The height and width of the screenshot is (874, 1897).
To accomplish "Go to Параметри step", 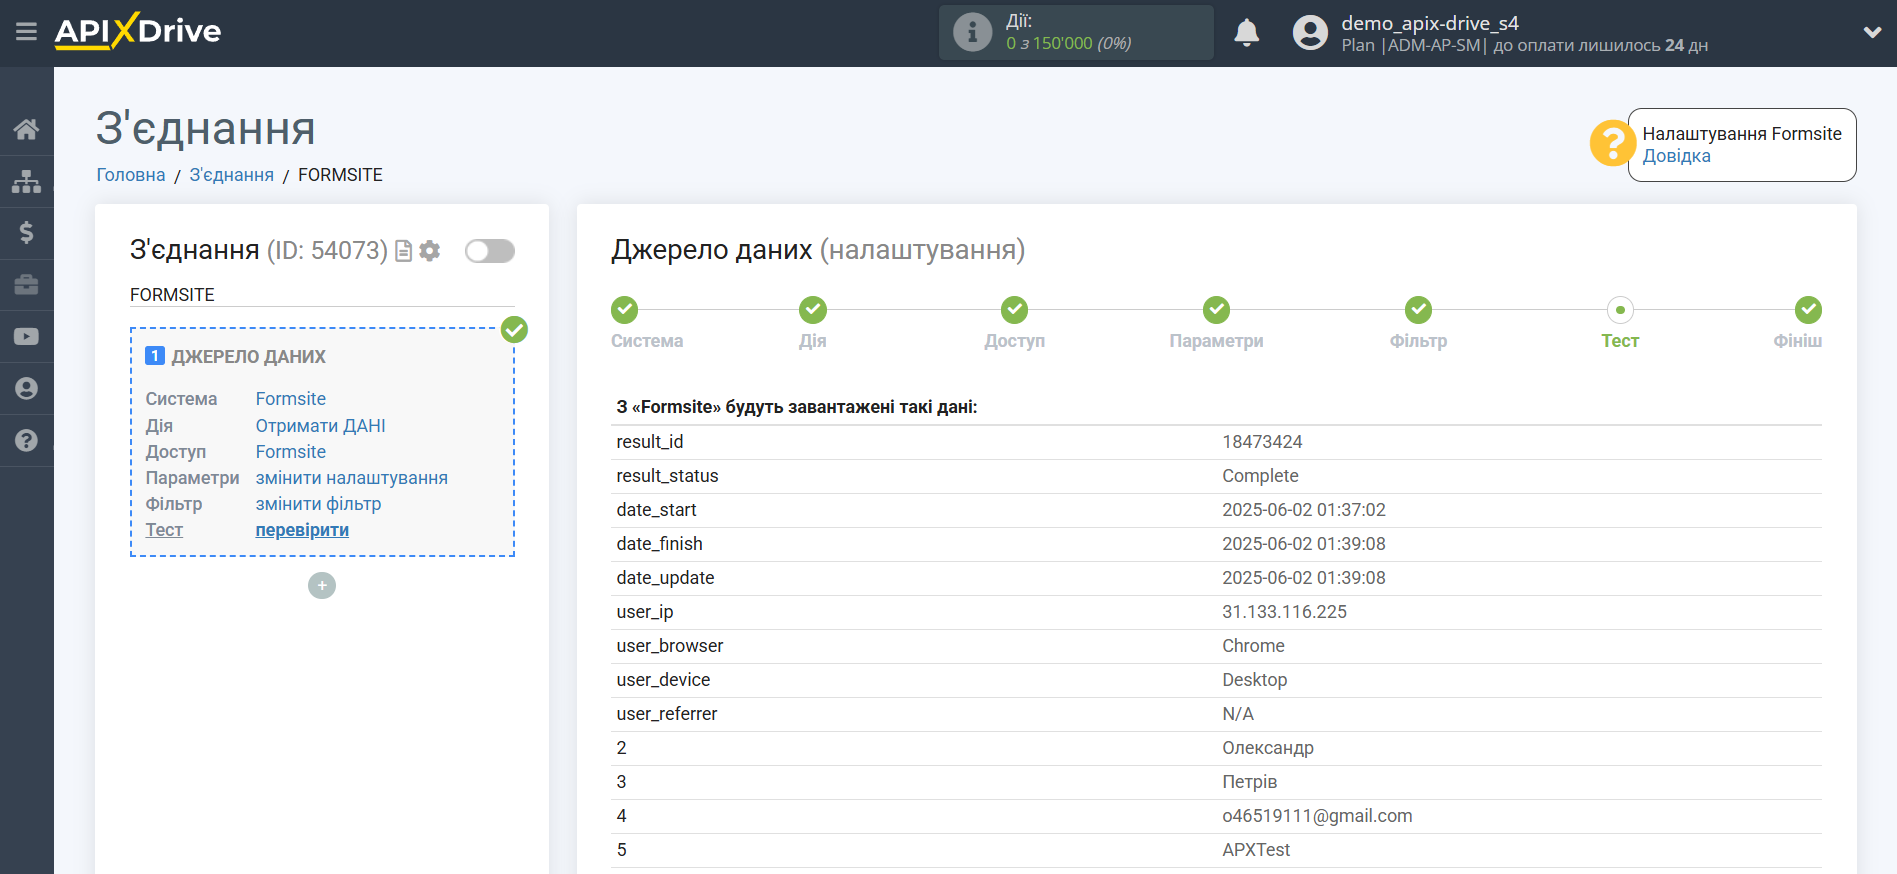I will 1217,310.
